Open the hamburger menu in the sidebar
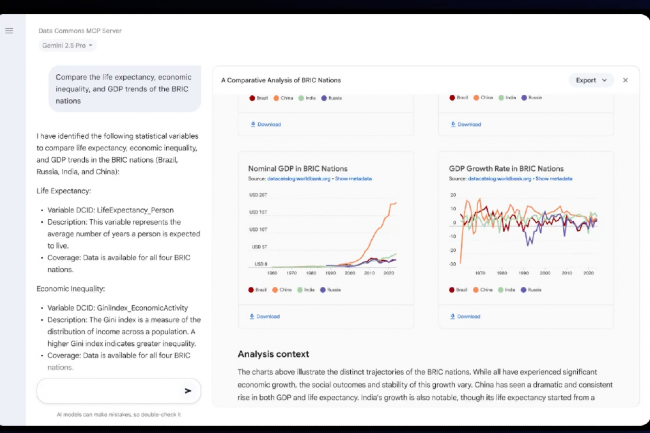 tap(9, 31)
